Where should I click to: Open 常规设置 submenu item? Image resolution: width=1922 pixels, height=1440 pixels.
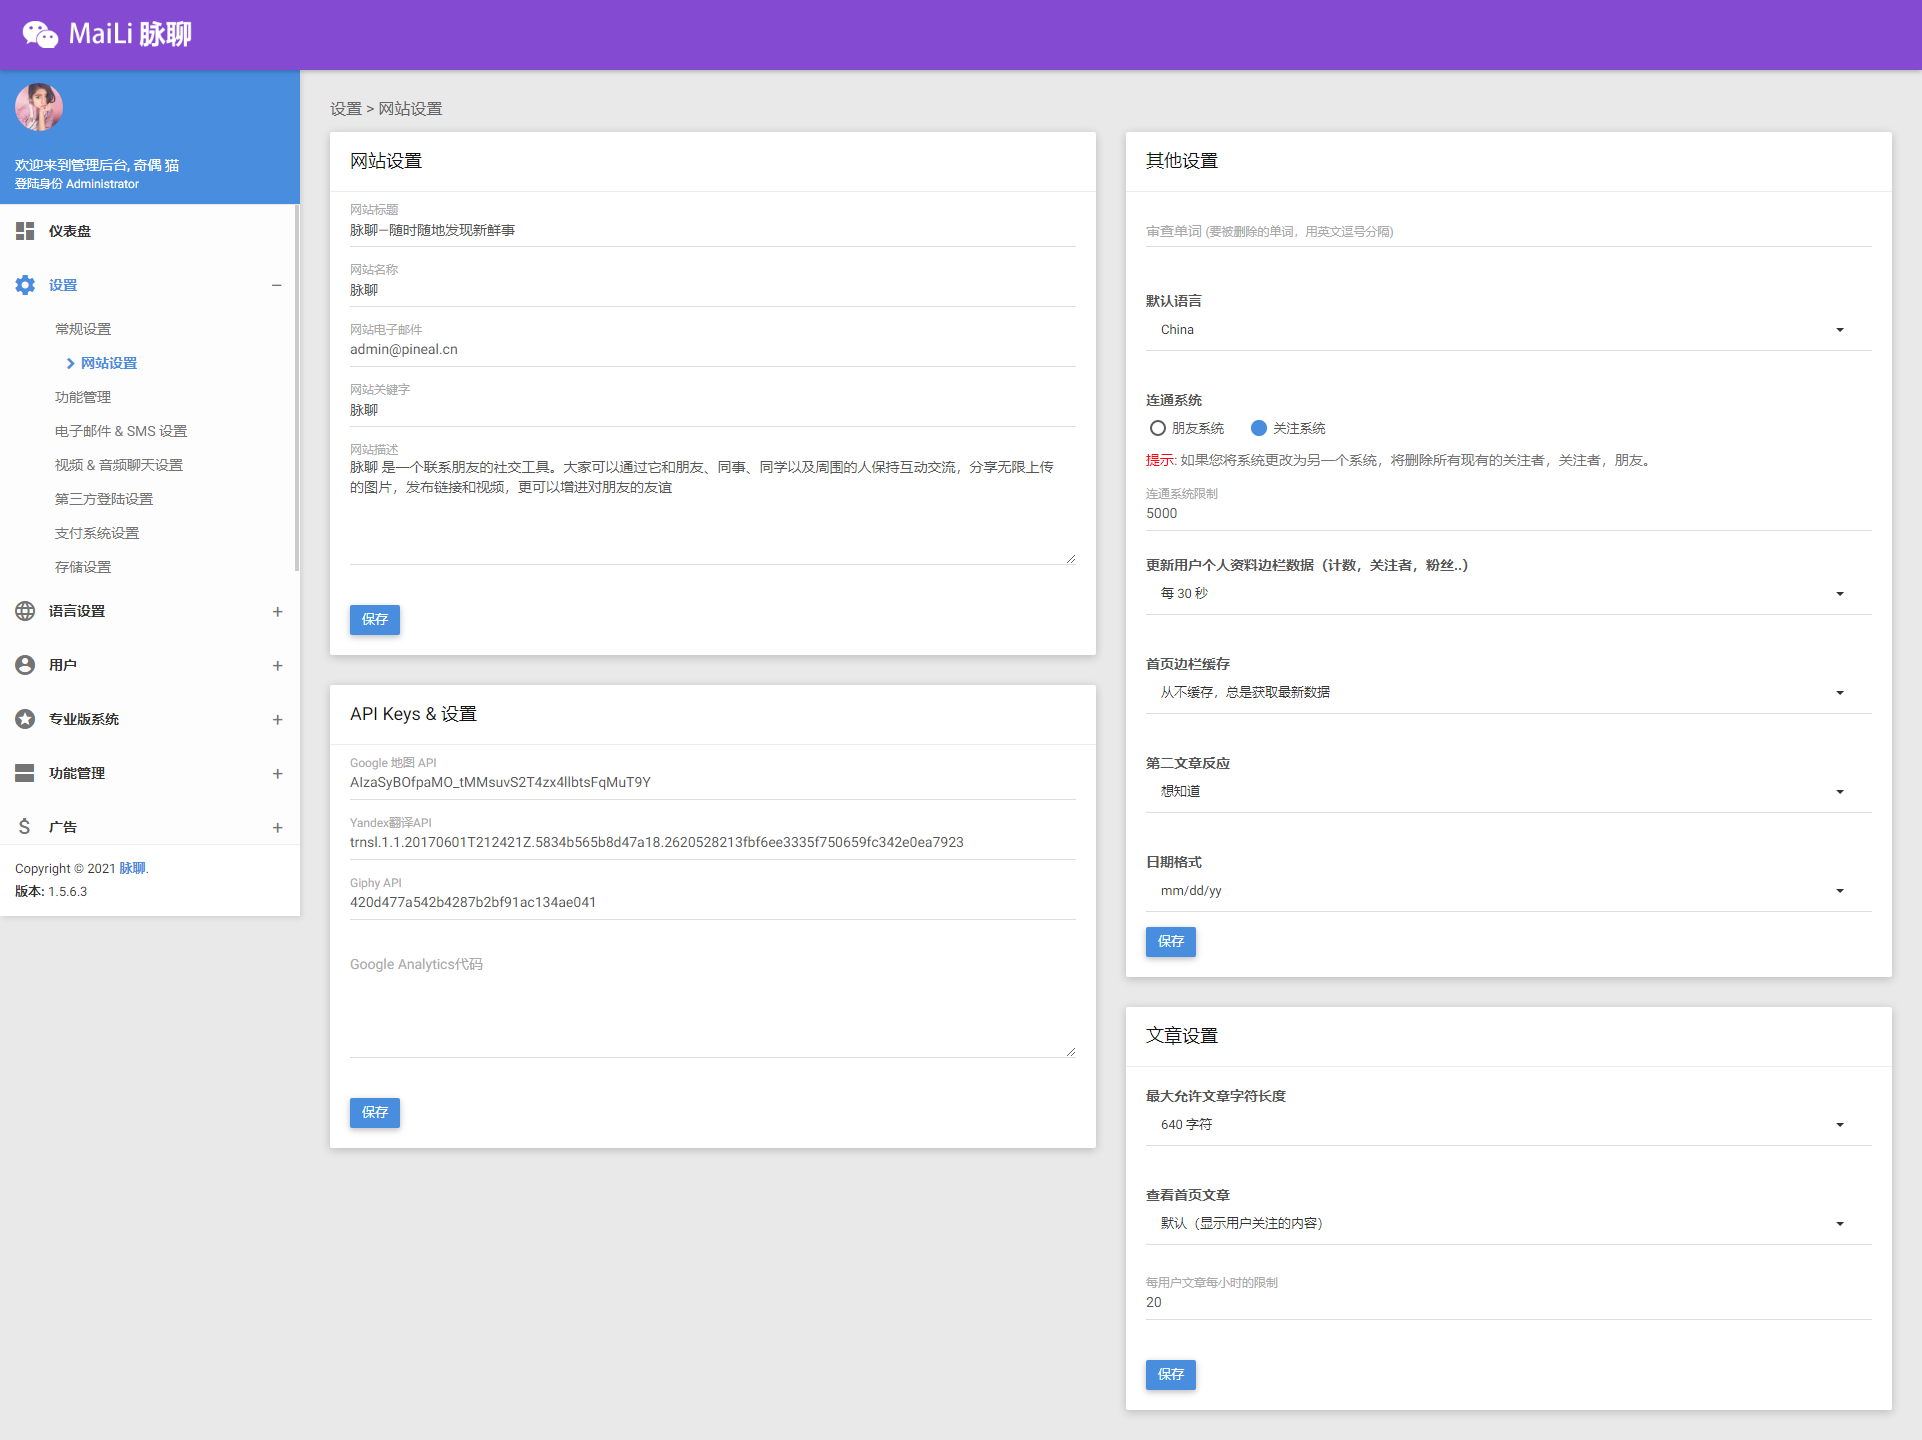click(83, 329)
